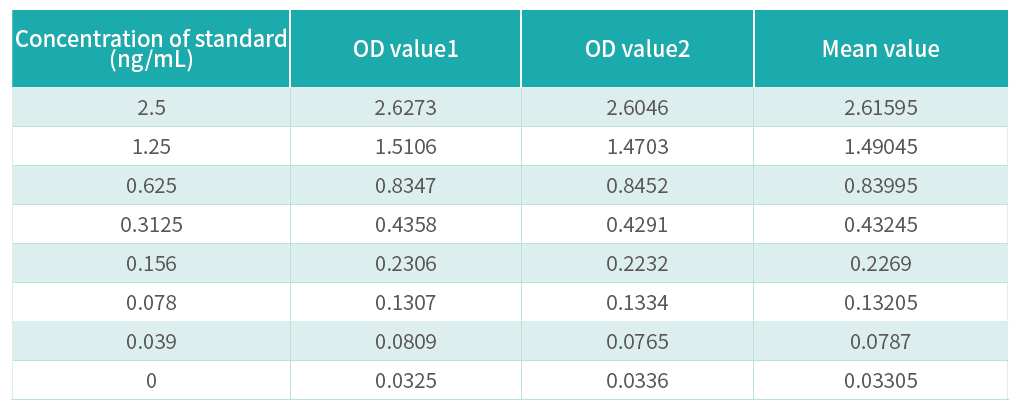Viewport: 1018px width, 409px height.
Task: Click the OD value2 cell 1.4703
Action: 637,146
